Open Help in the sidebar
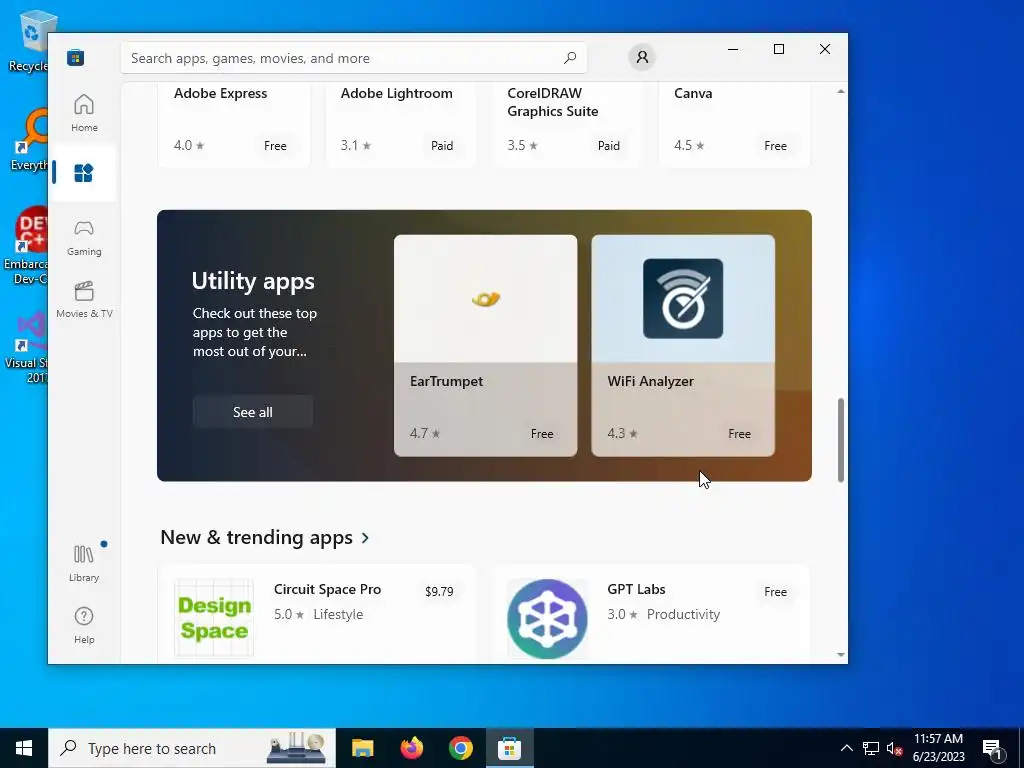Viewport: 1024px width, 768px height. (84, 624)
